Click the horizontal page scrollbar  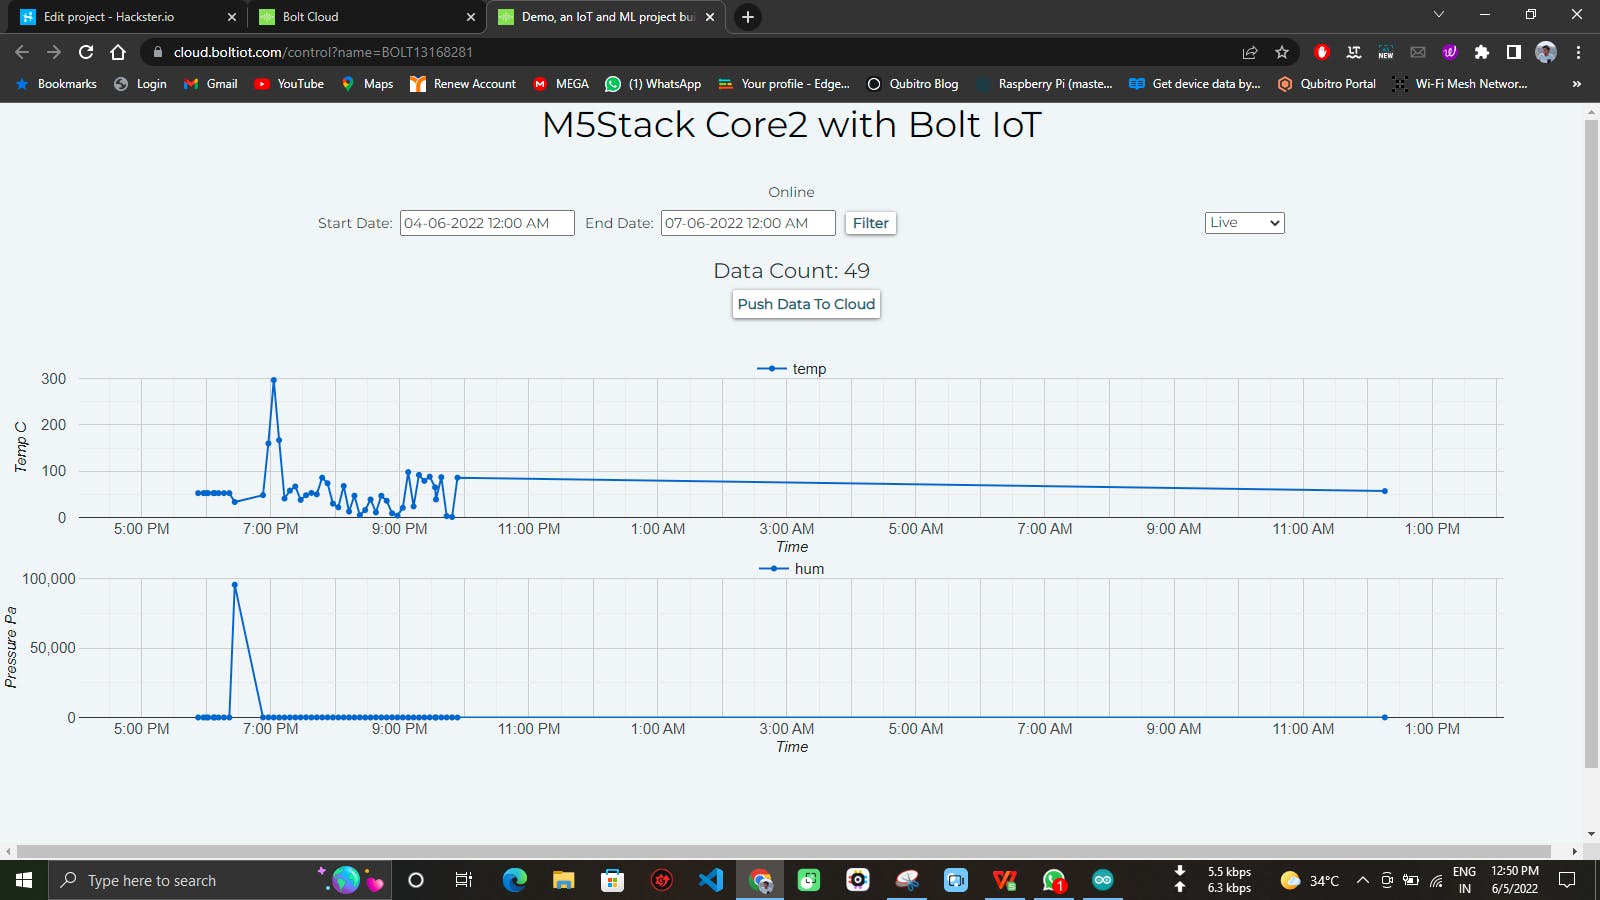[784, 851]
